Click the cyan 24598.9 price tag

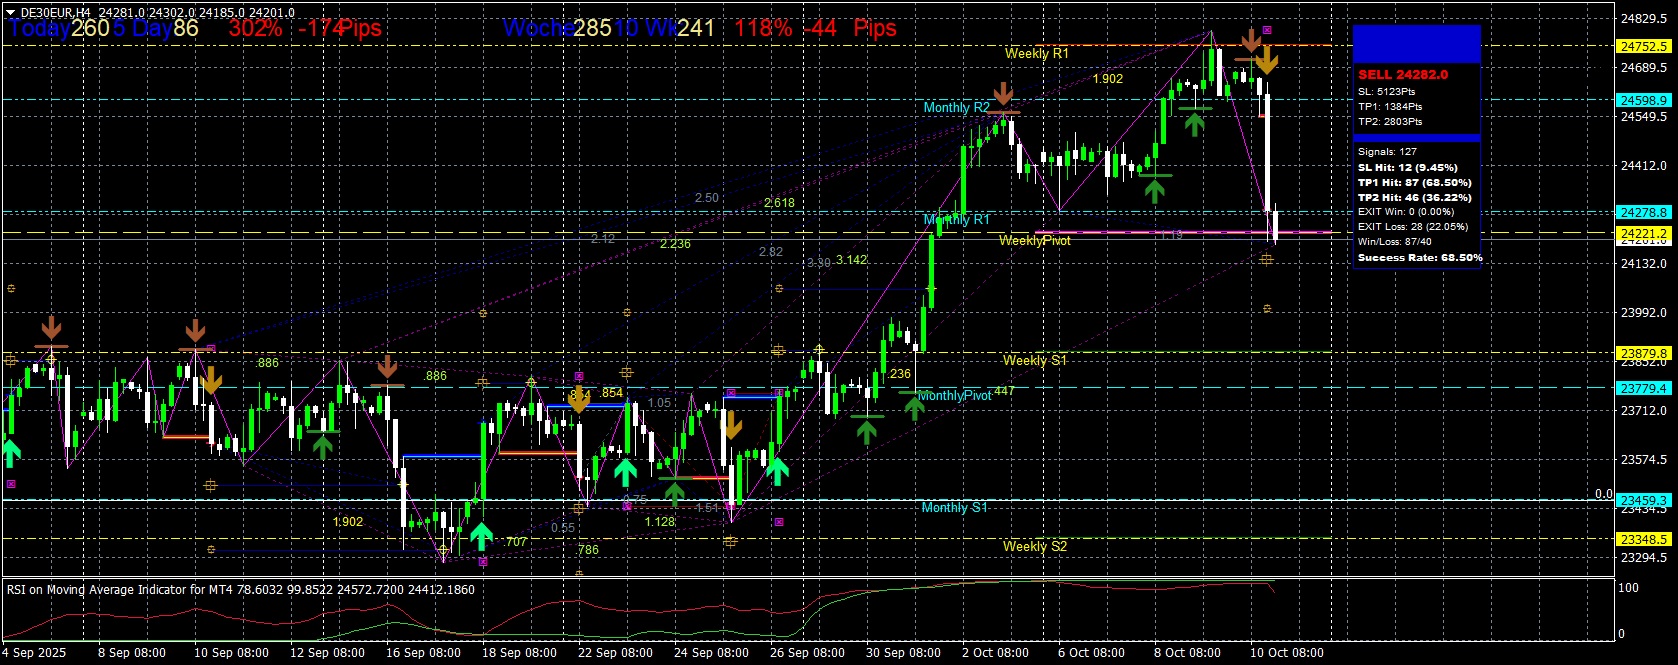1643,100
